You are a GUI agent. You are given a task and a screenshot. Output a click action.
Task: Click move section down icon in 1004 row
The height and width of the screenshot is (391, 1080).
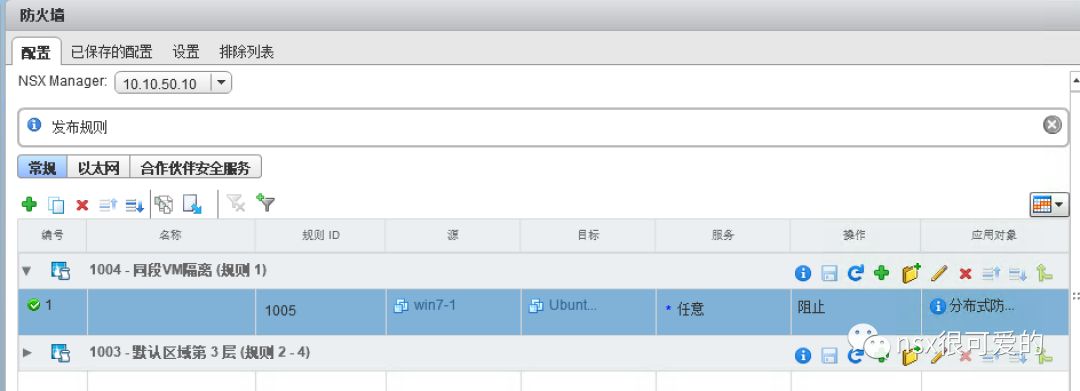(x=1018, y=274)
